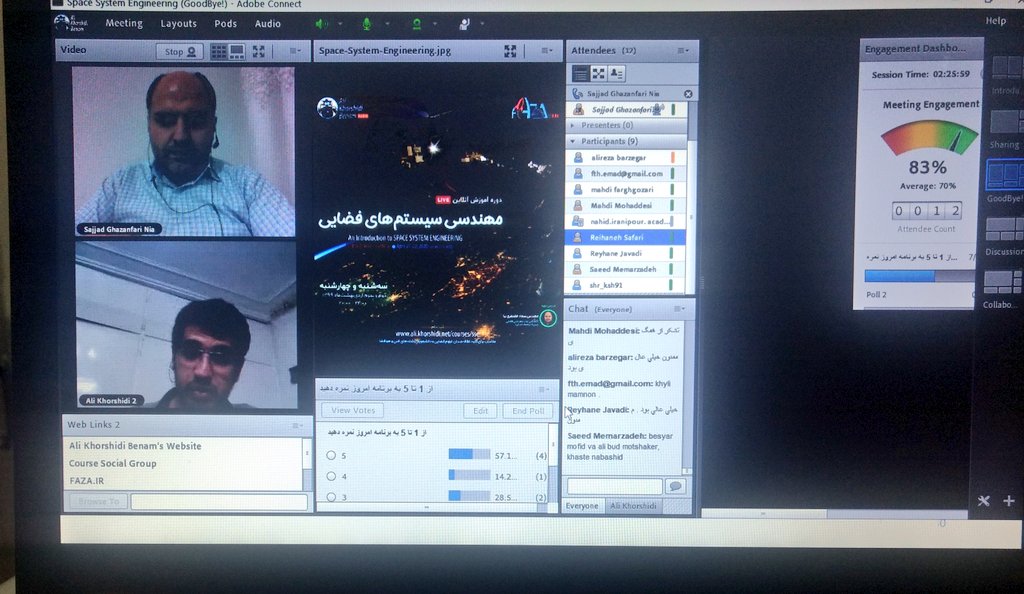Open the webcam options dropdown arrow
This screenshot has width=1024, height=594.
(x=435, y=24)
